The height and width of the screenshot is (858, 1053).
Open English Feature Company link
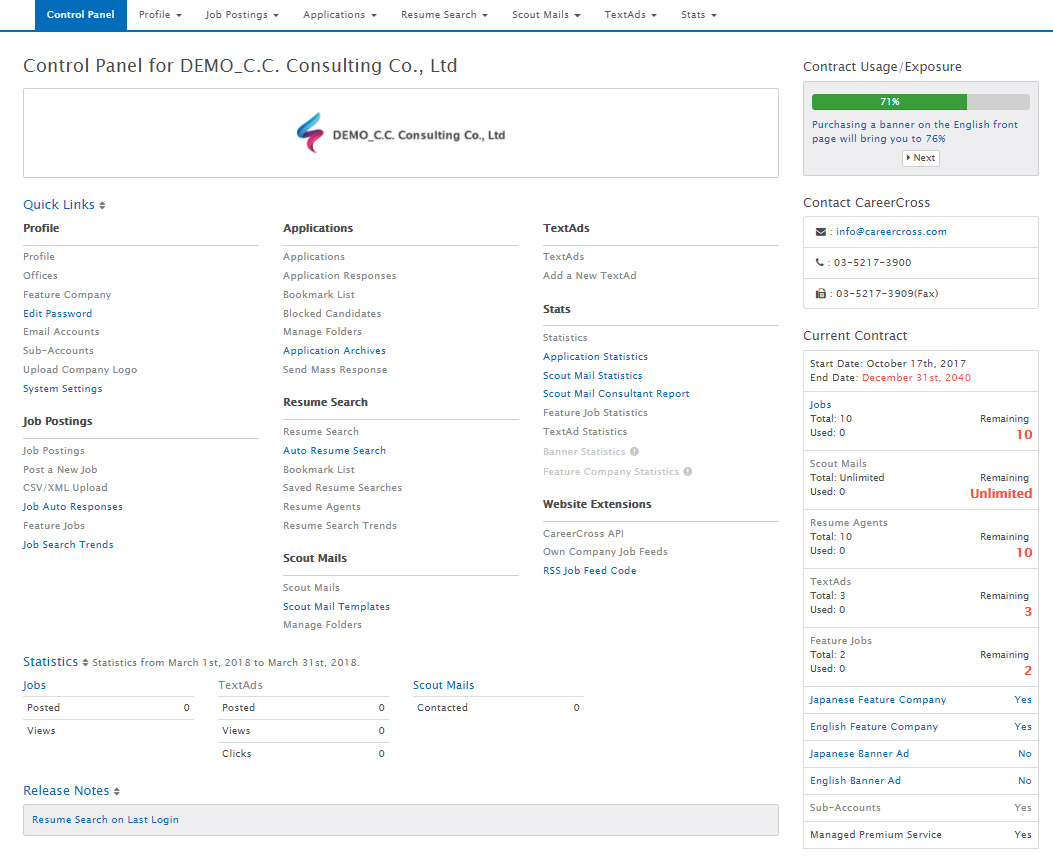click(874, 726)
